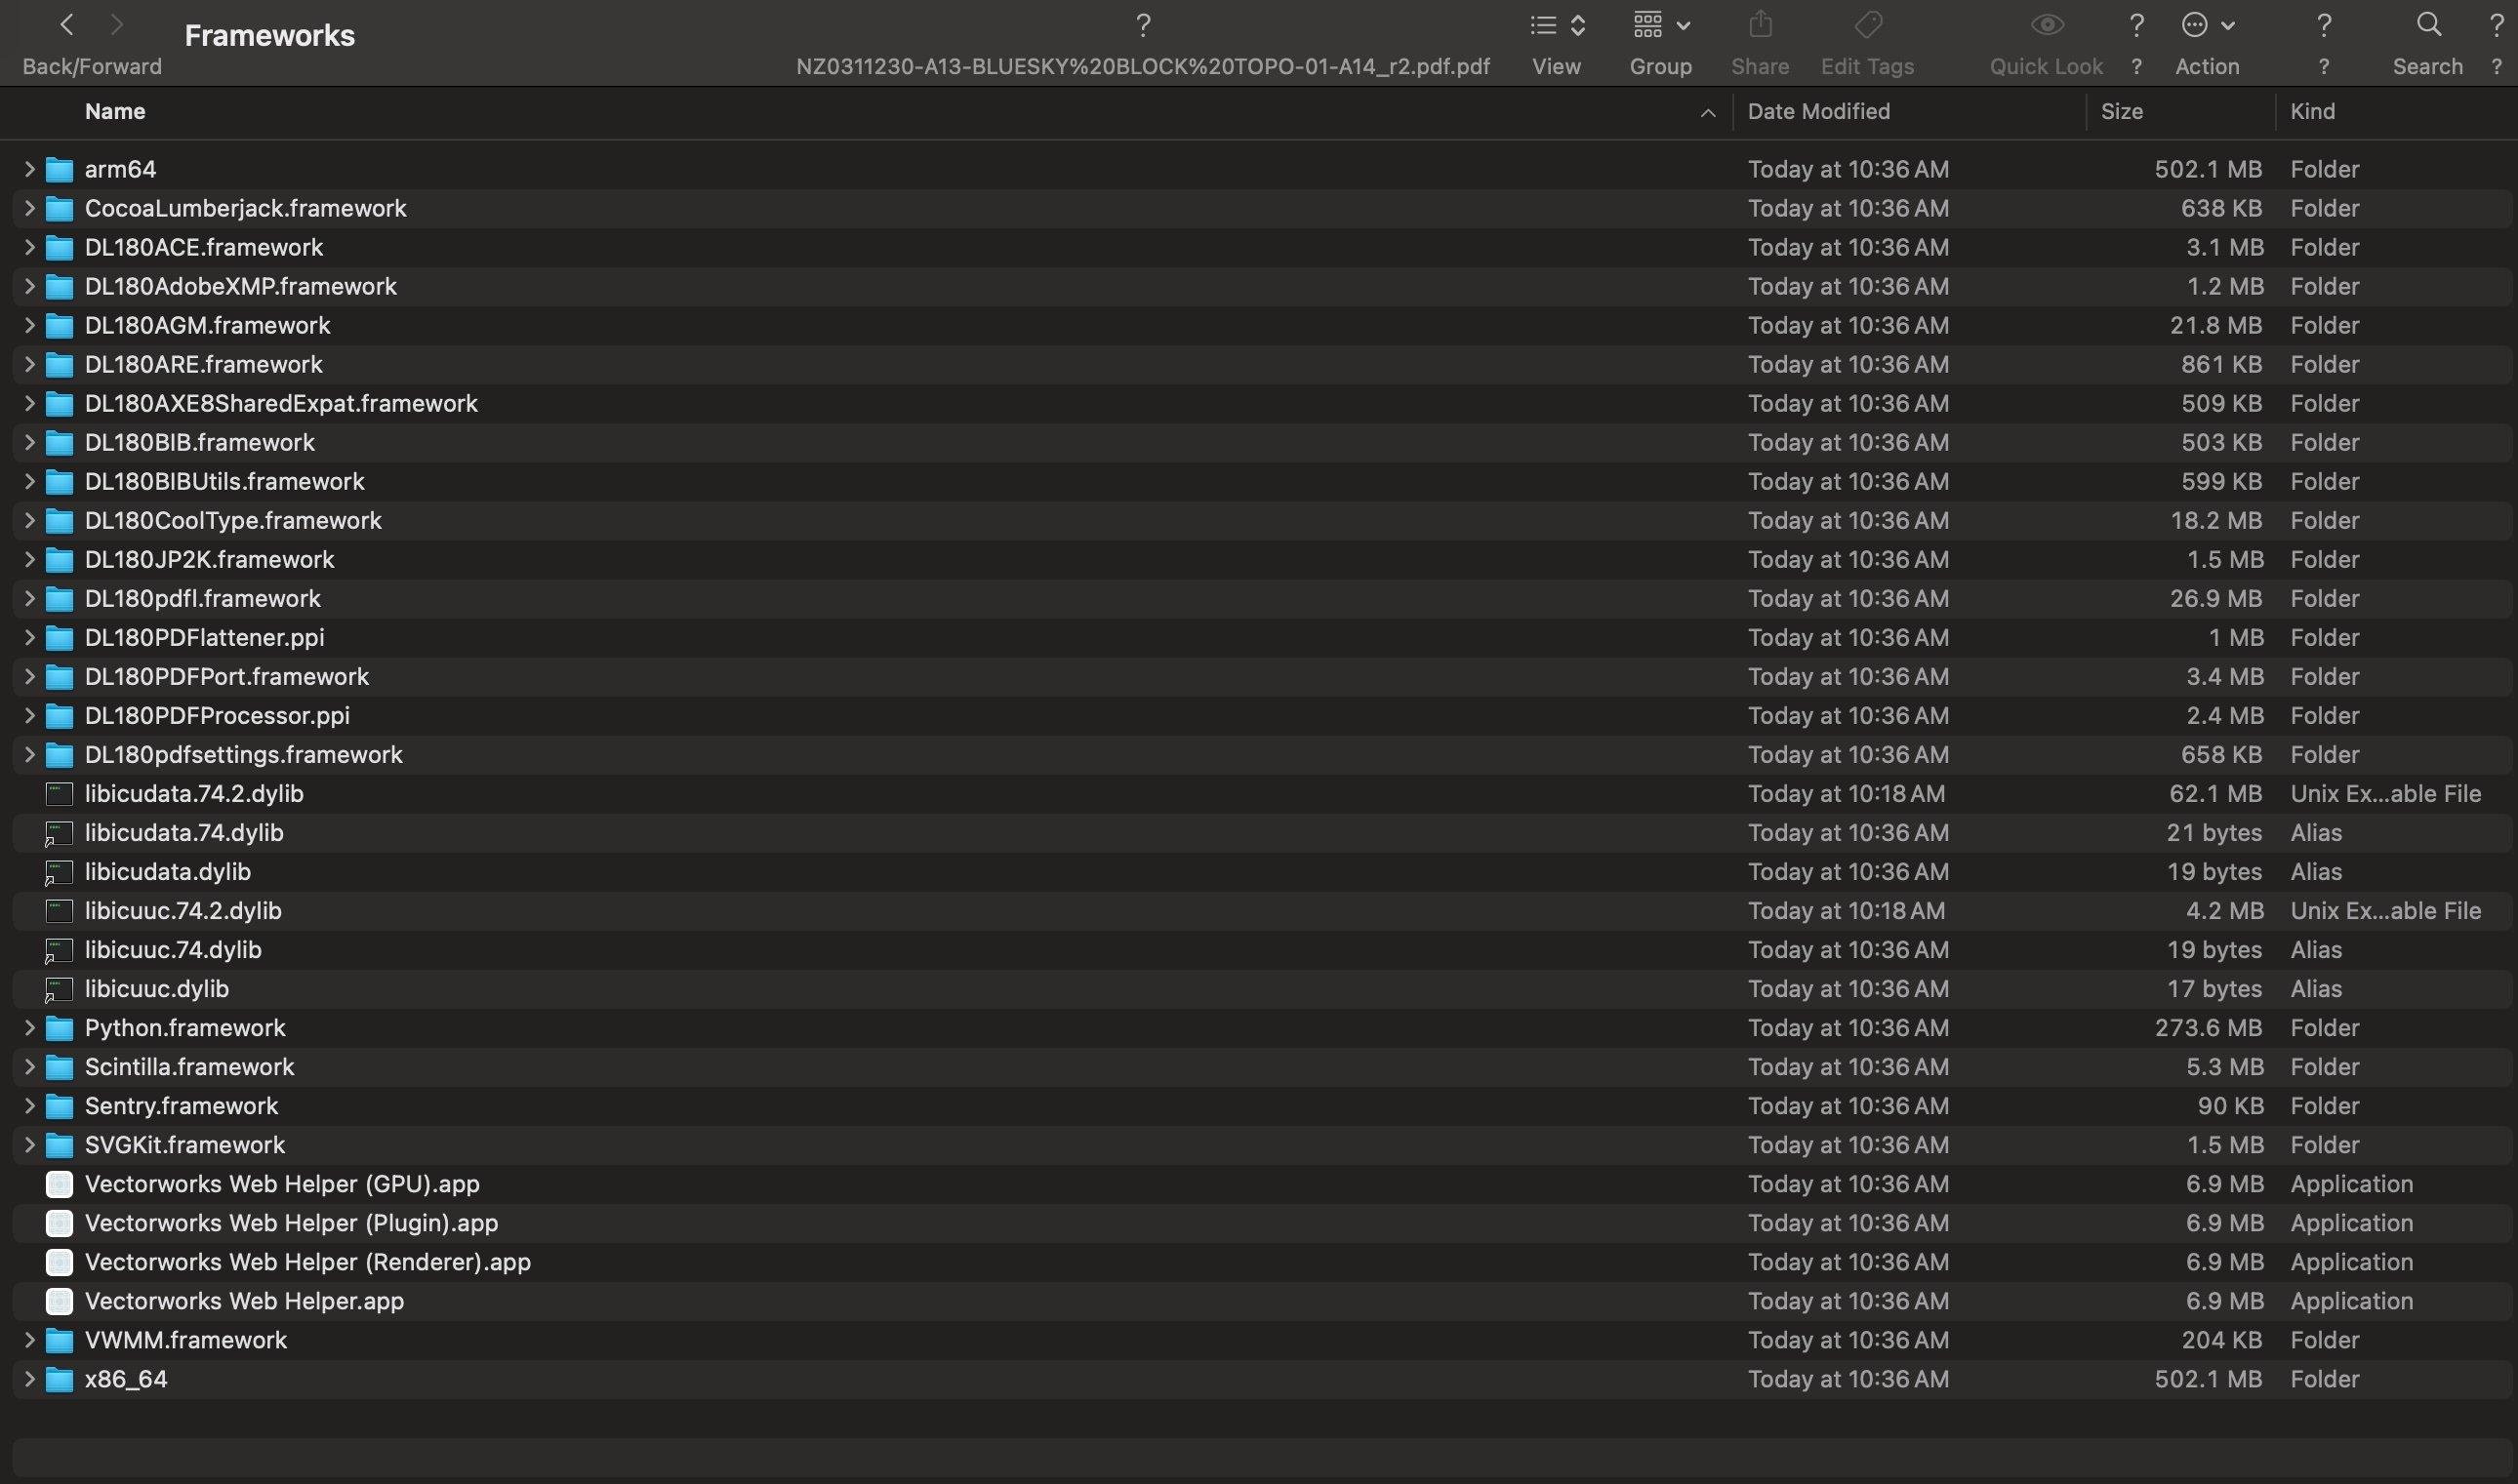Expand the arm64 folder

pos(29,169)
